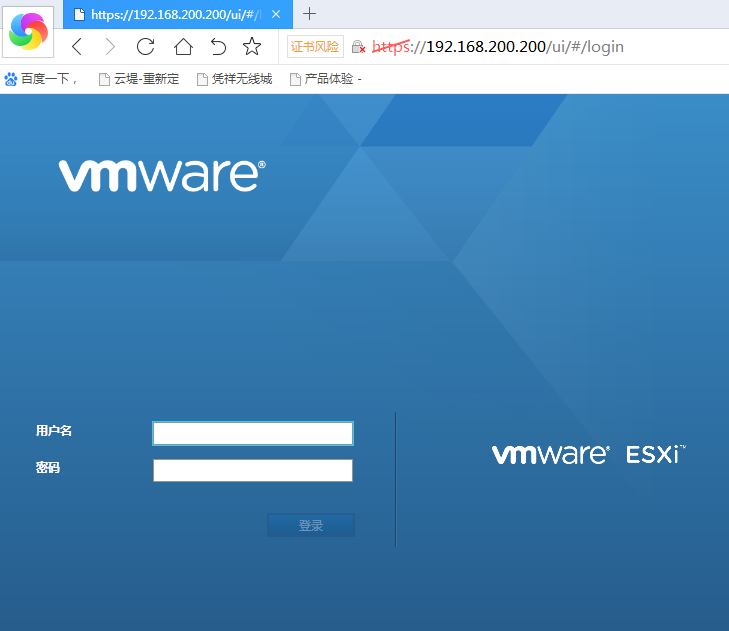Focus the 用户名 username field
Screen dimensions: 729x631
click(253, 433)
